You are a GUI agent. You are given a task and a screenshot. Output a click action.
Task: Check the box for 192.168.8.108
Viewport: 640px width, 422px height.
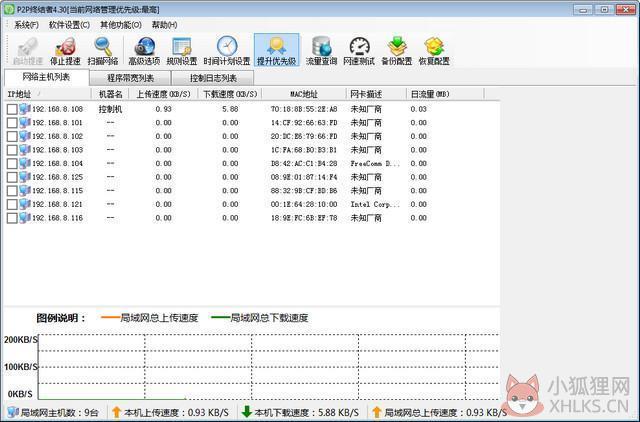12,109
